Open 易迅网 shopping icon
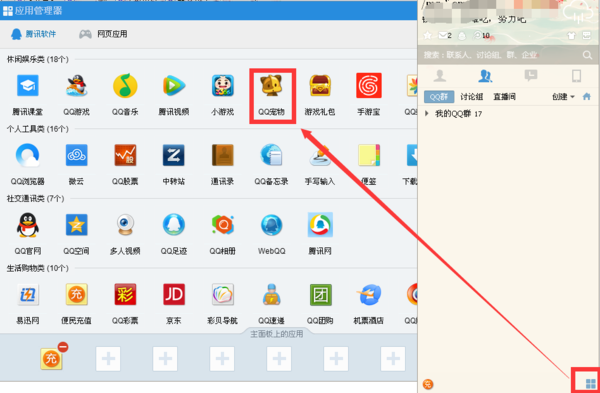Viewport: 600px width, 393px height. tap(28, 294)
